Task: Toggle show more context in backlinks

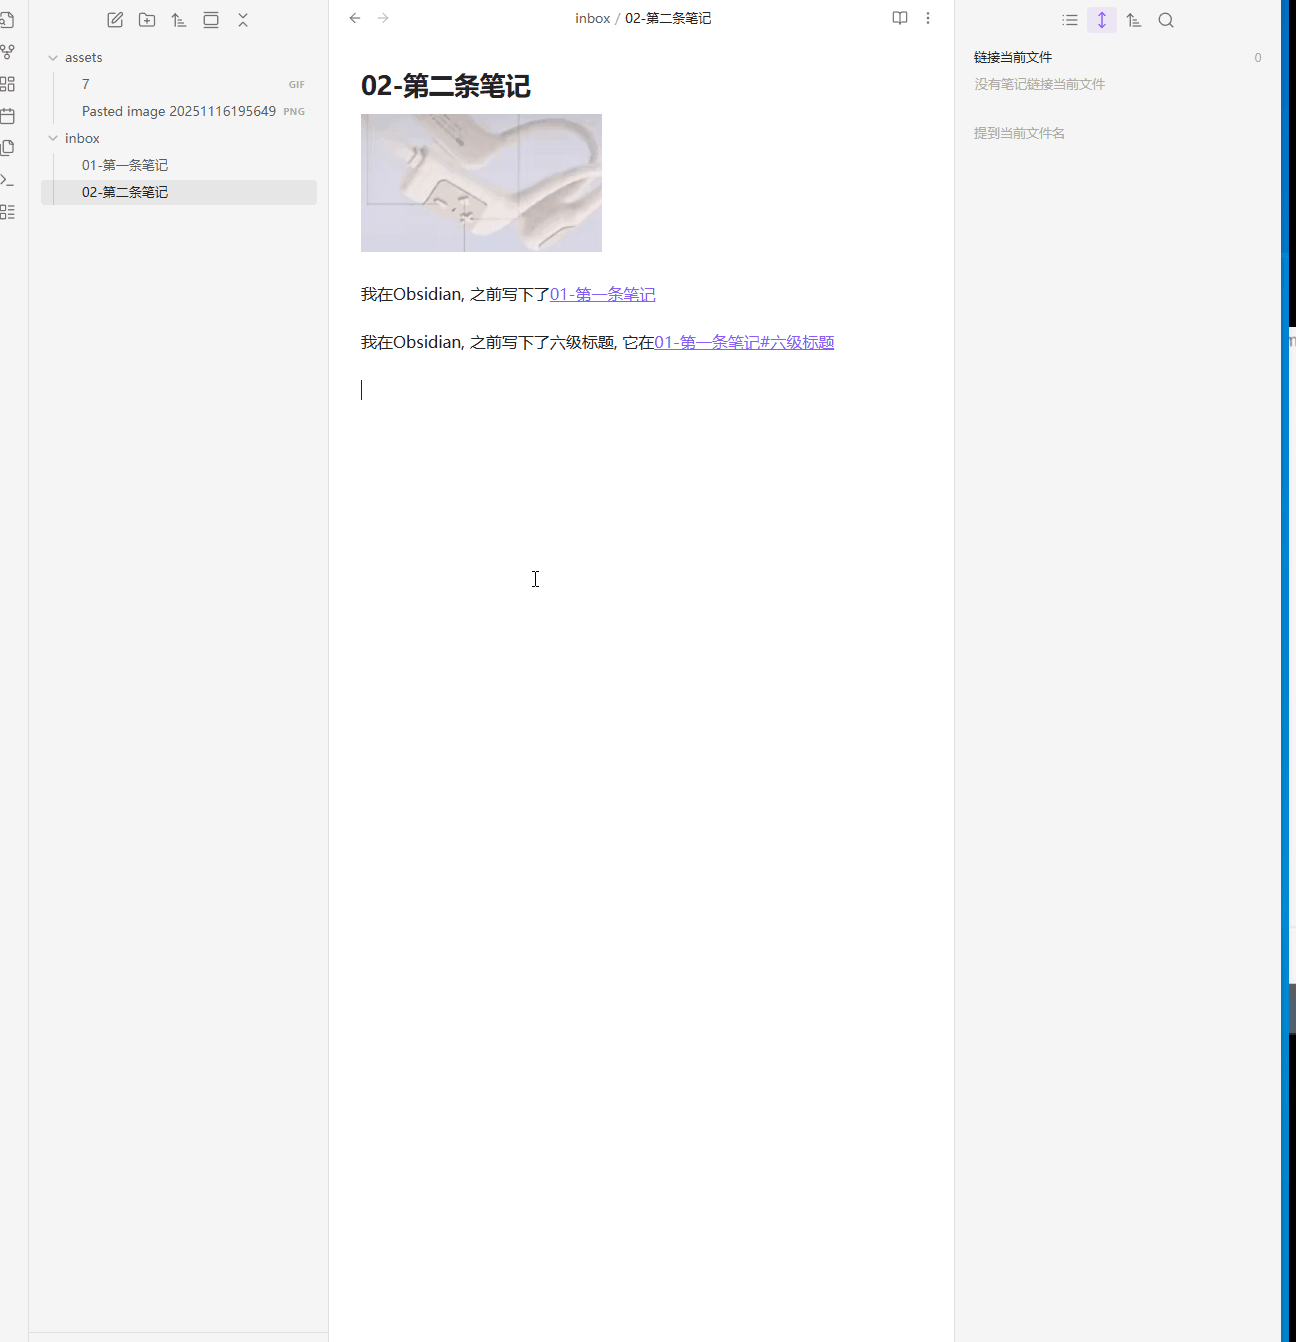Action: [1102, 20]
